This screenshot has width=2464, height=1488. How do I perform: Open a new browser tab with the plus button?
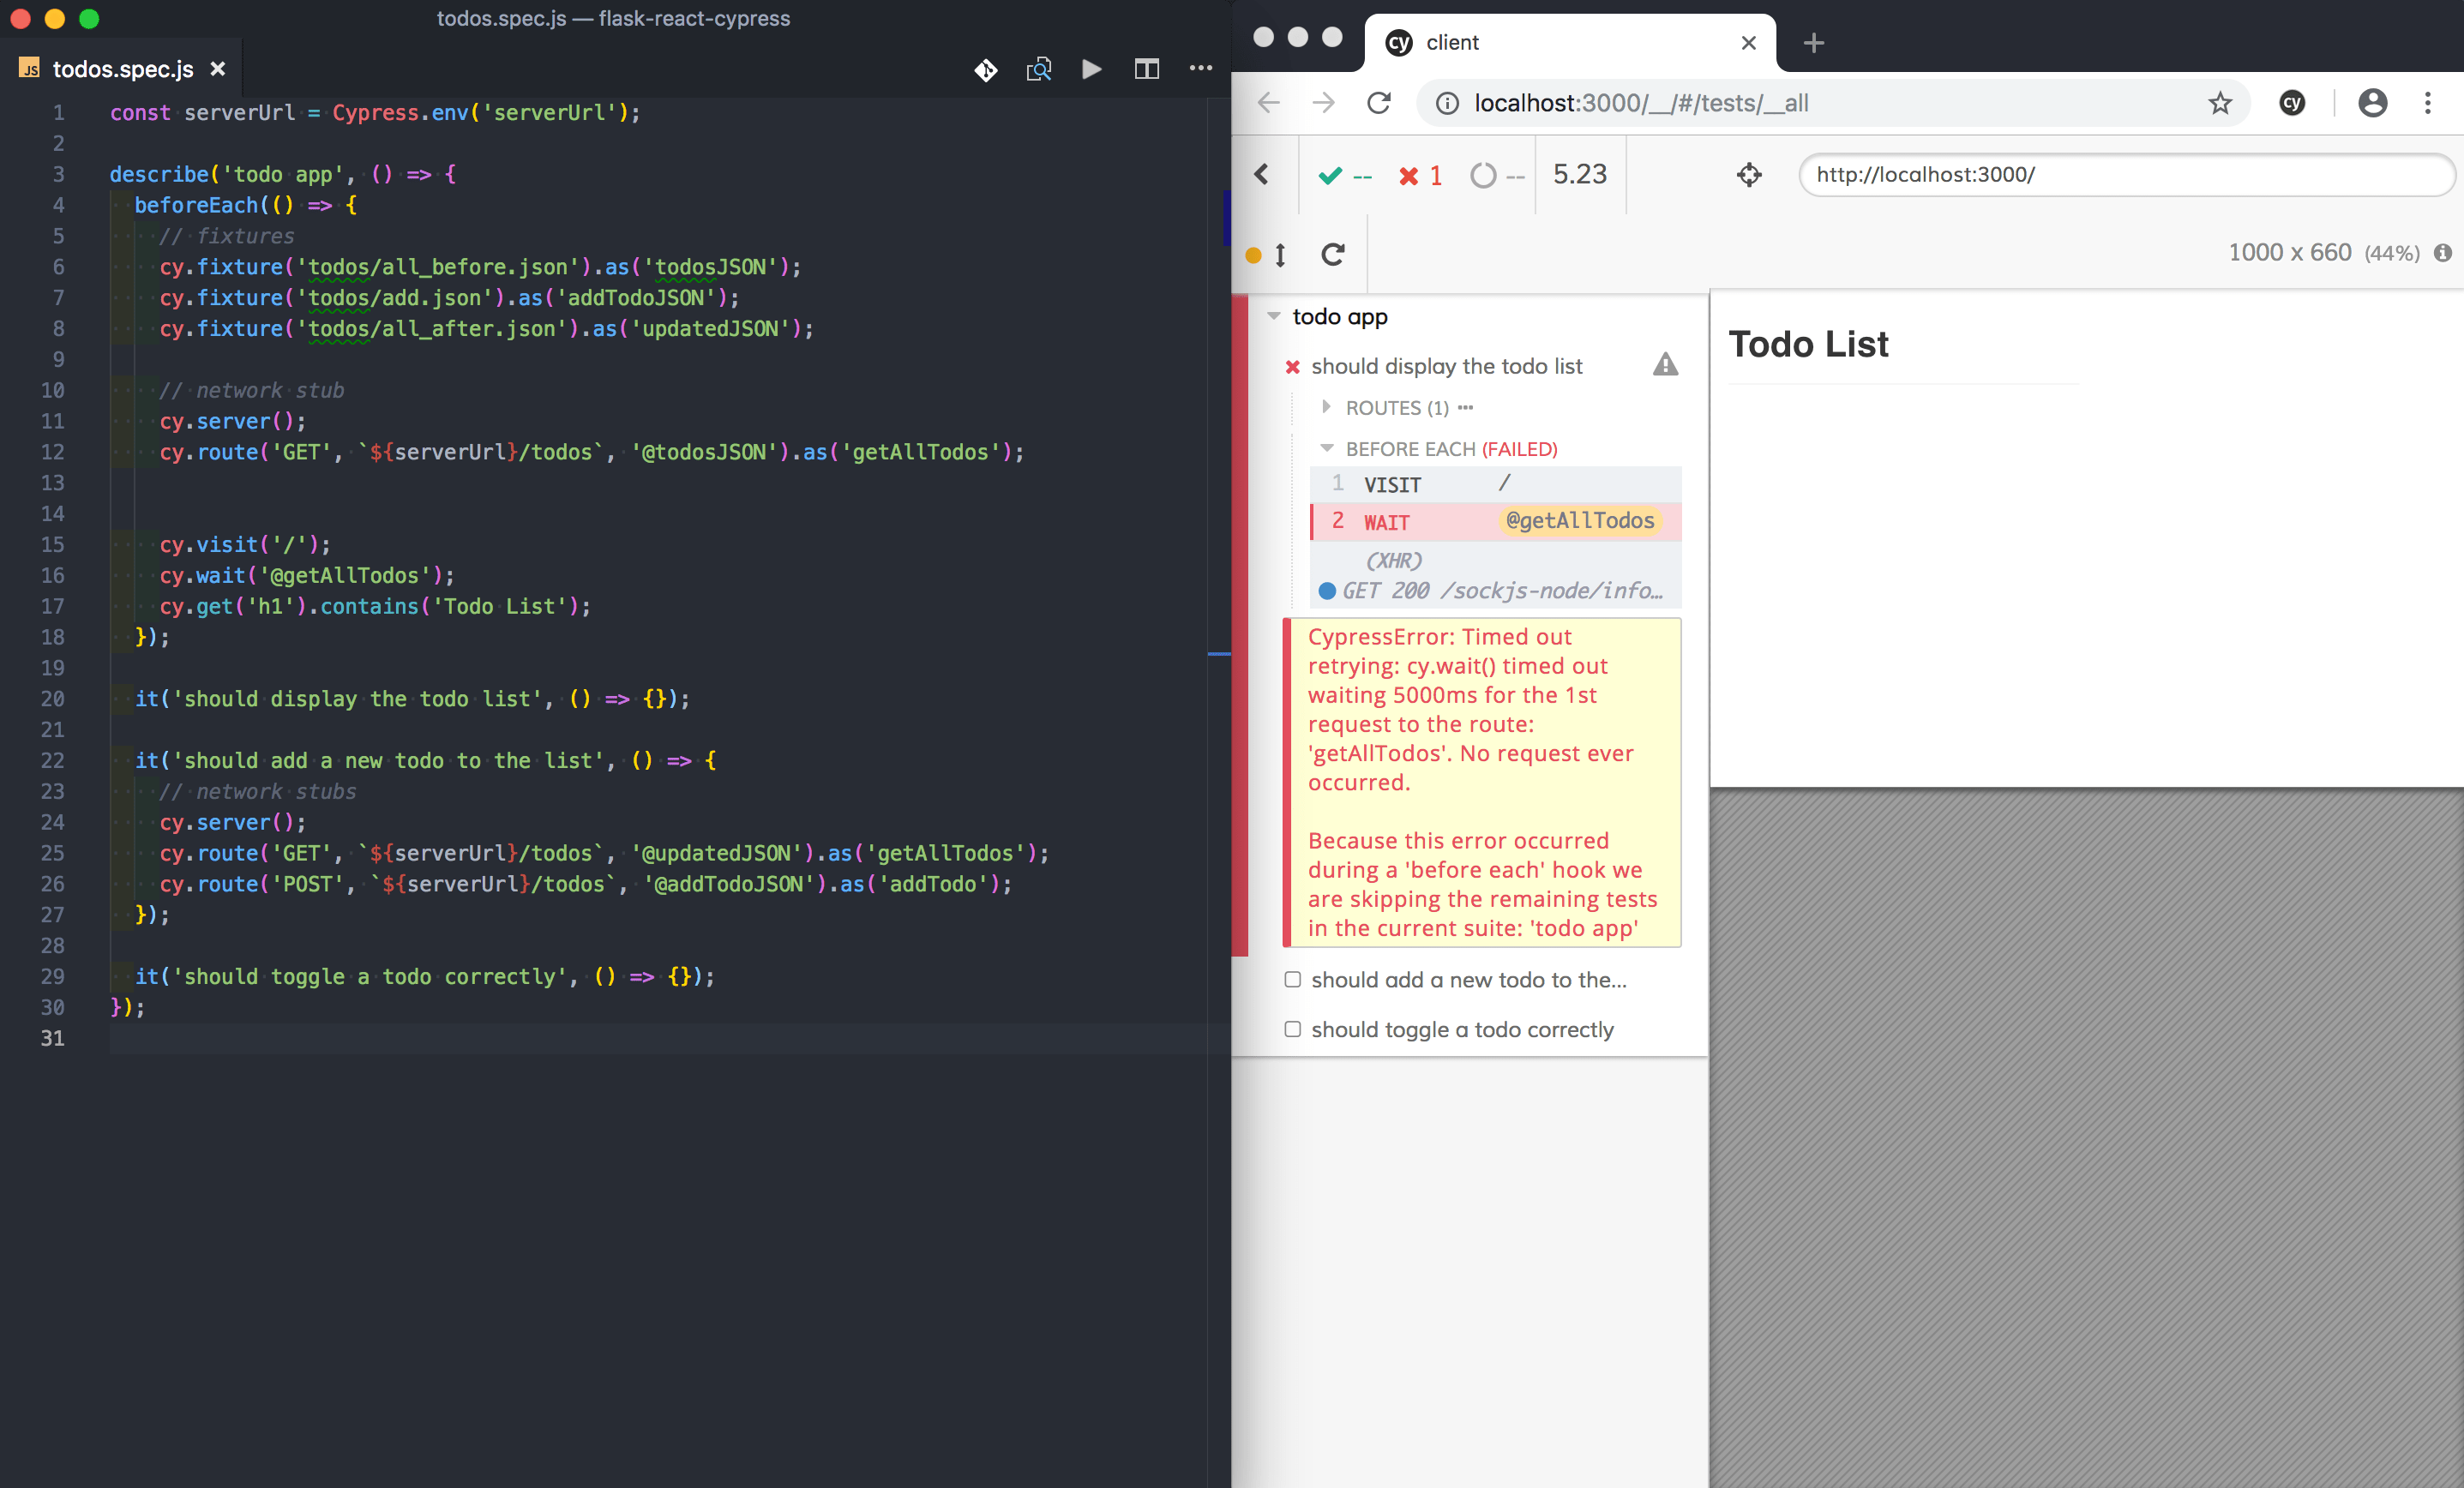pos(1813,42)
